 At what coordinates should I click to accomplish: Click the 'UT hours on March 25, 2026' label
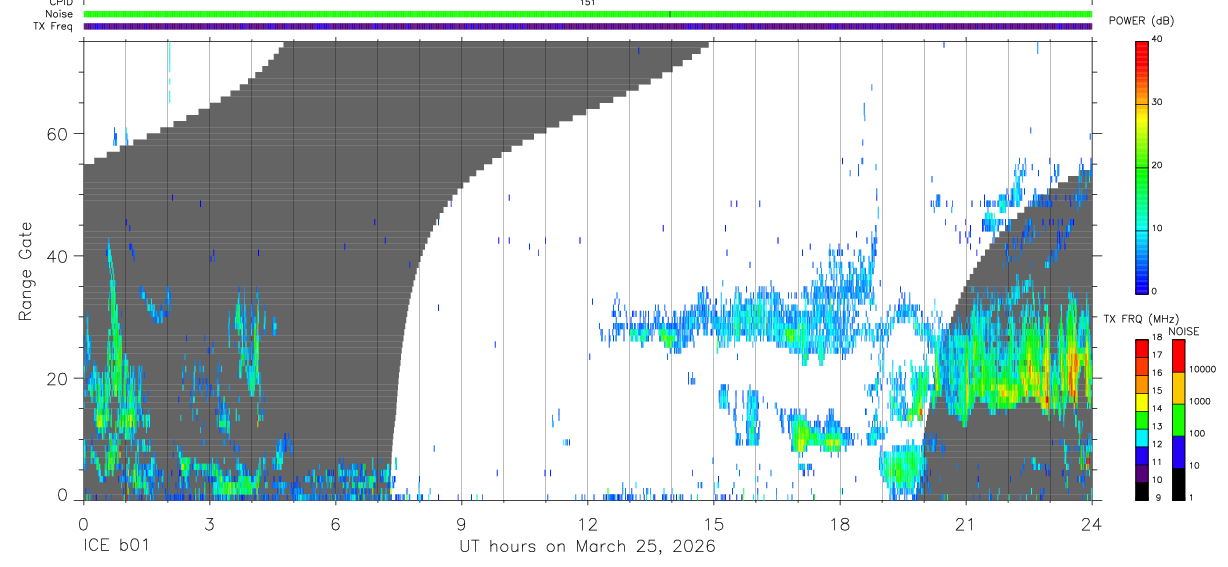pos(587,547)
